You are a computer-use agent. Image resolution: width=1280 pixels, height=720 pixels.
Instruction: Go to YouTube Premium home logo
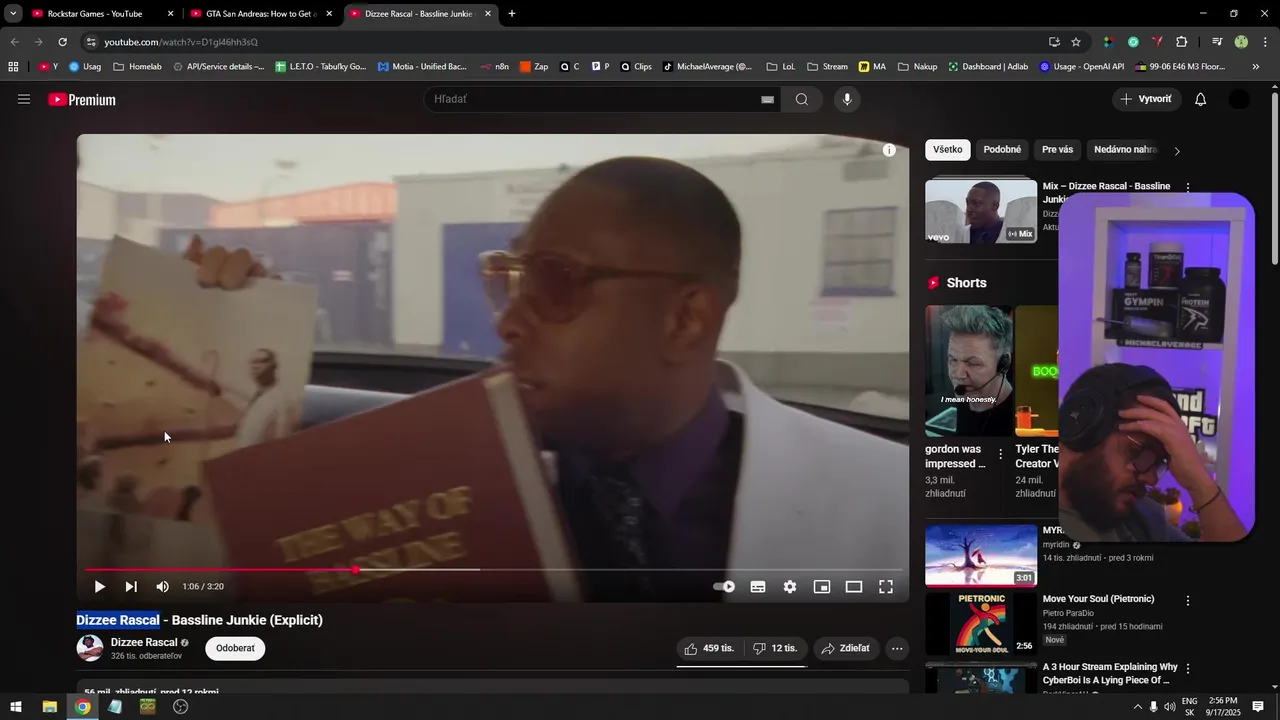click(82, 100)
